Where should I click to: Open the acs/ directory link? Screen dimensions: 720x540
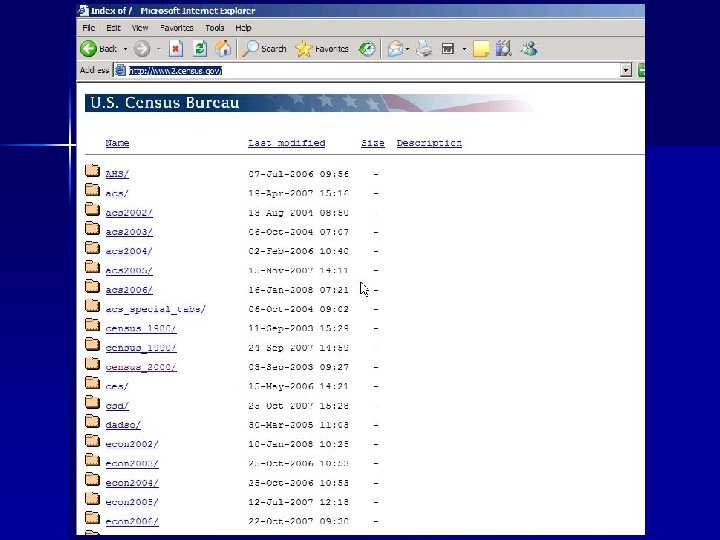(117, 193)
